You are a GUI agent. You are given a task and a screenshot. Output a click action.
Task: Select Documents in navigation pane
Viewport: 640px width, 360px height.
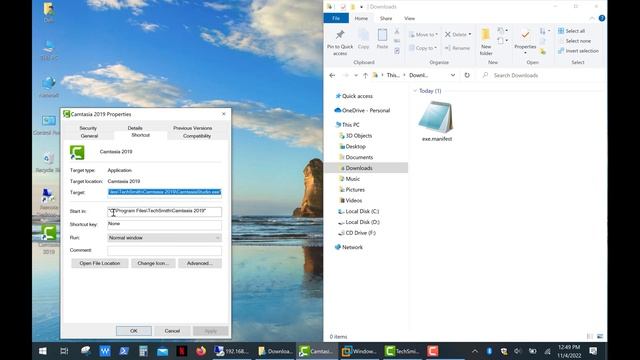359,157
